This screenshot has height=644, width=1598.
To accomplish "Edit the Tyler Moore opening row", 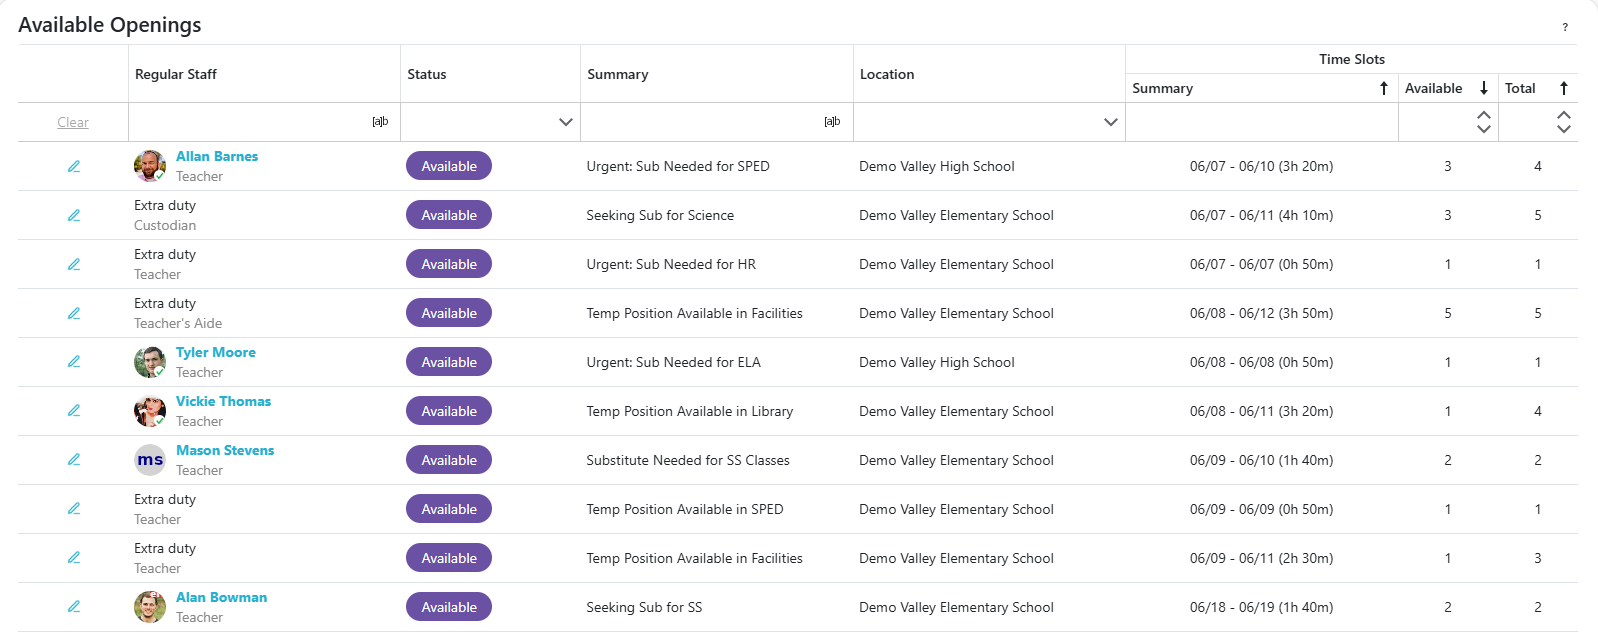I will (x=74, y=362).
